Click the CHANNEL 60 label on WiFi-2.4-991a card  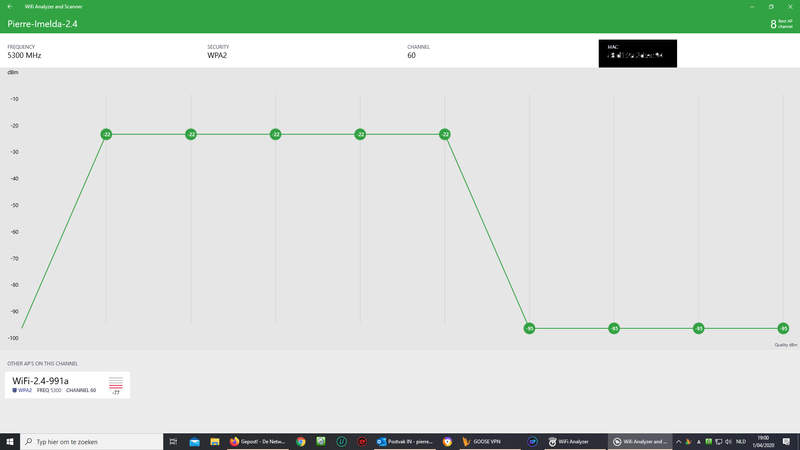(81, 390)
